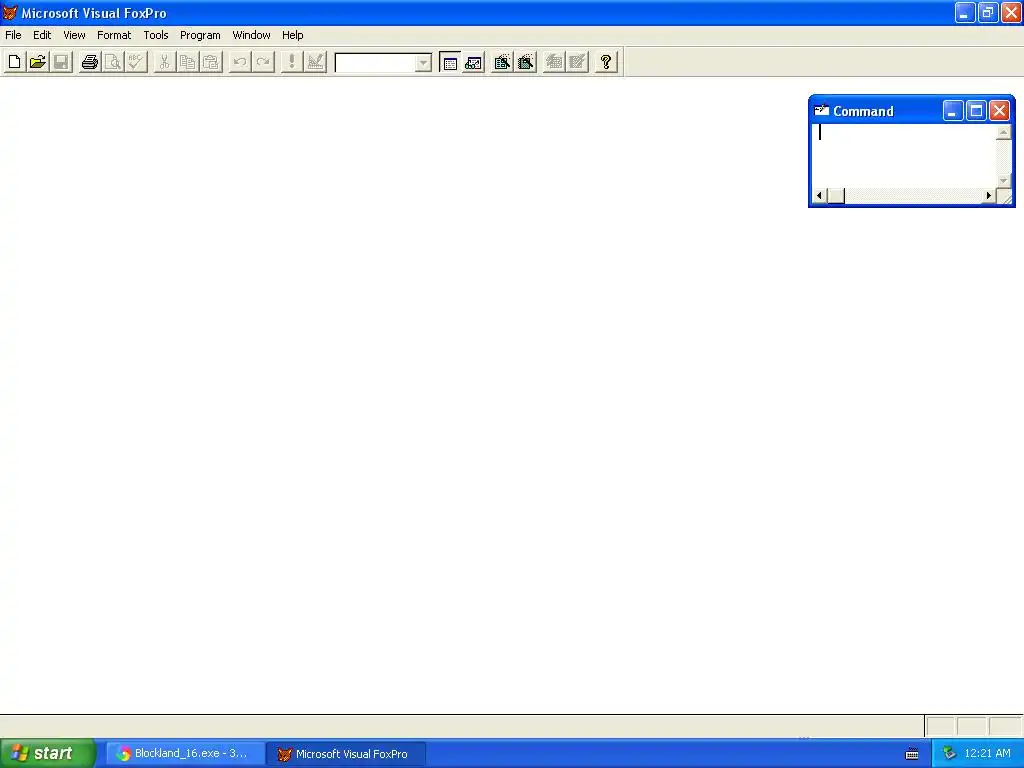This screenshot has width=1024, height=768.
Task: Open the Tools menu
Action: pyautogui.click(x=155, y=35)
